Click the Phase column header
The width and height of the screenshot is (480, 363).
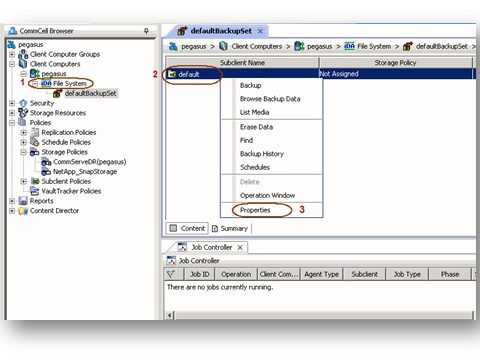pyautogui.click(x=450, y=274)
